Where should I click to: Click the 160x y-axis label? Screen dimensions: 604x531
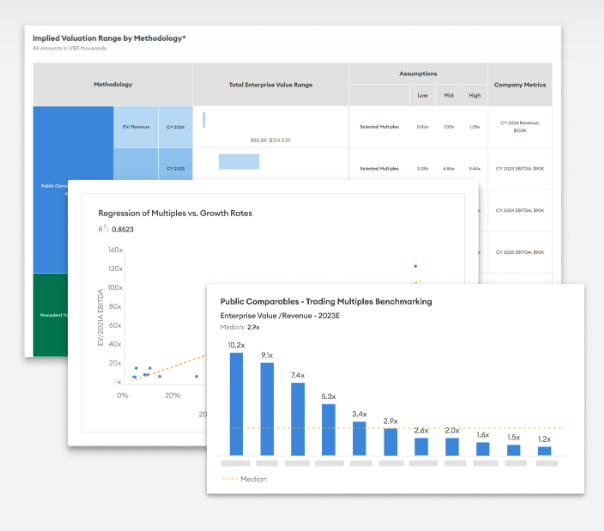tap(115, 250)
